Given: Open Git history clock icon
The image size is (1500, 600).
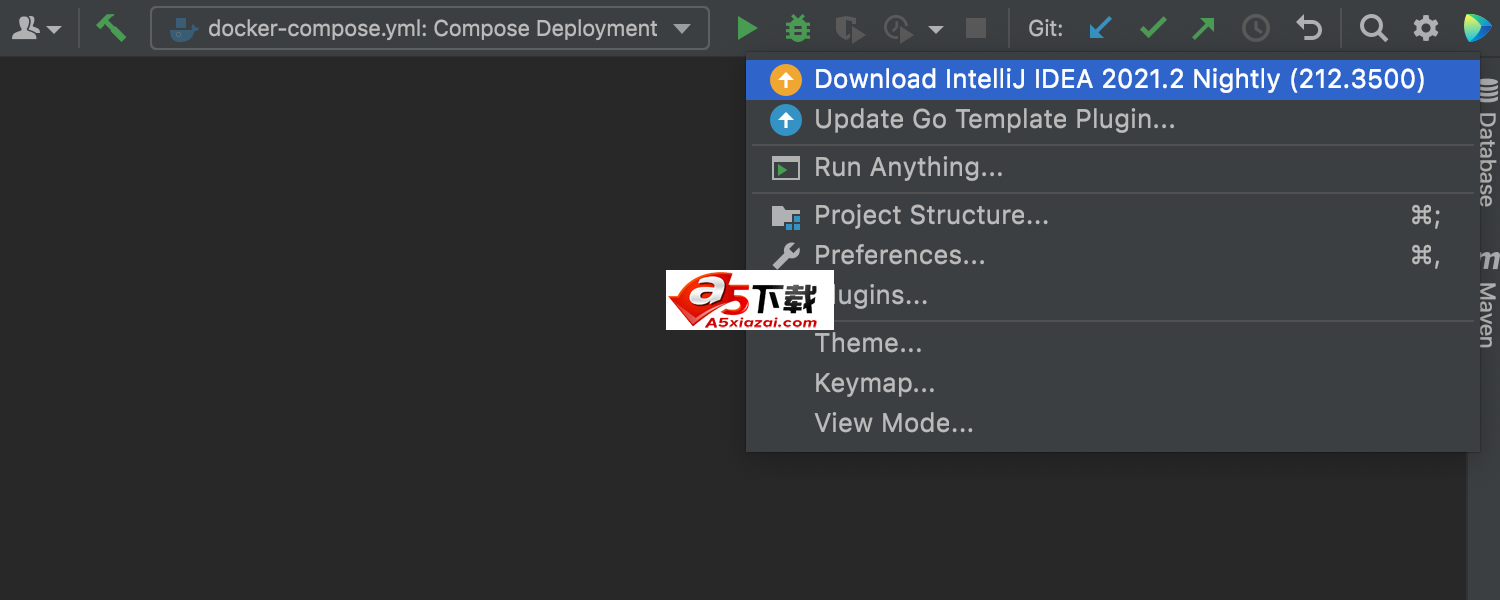Looking at the screenshot, I should click(1255, 28).
